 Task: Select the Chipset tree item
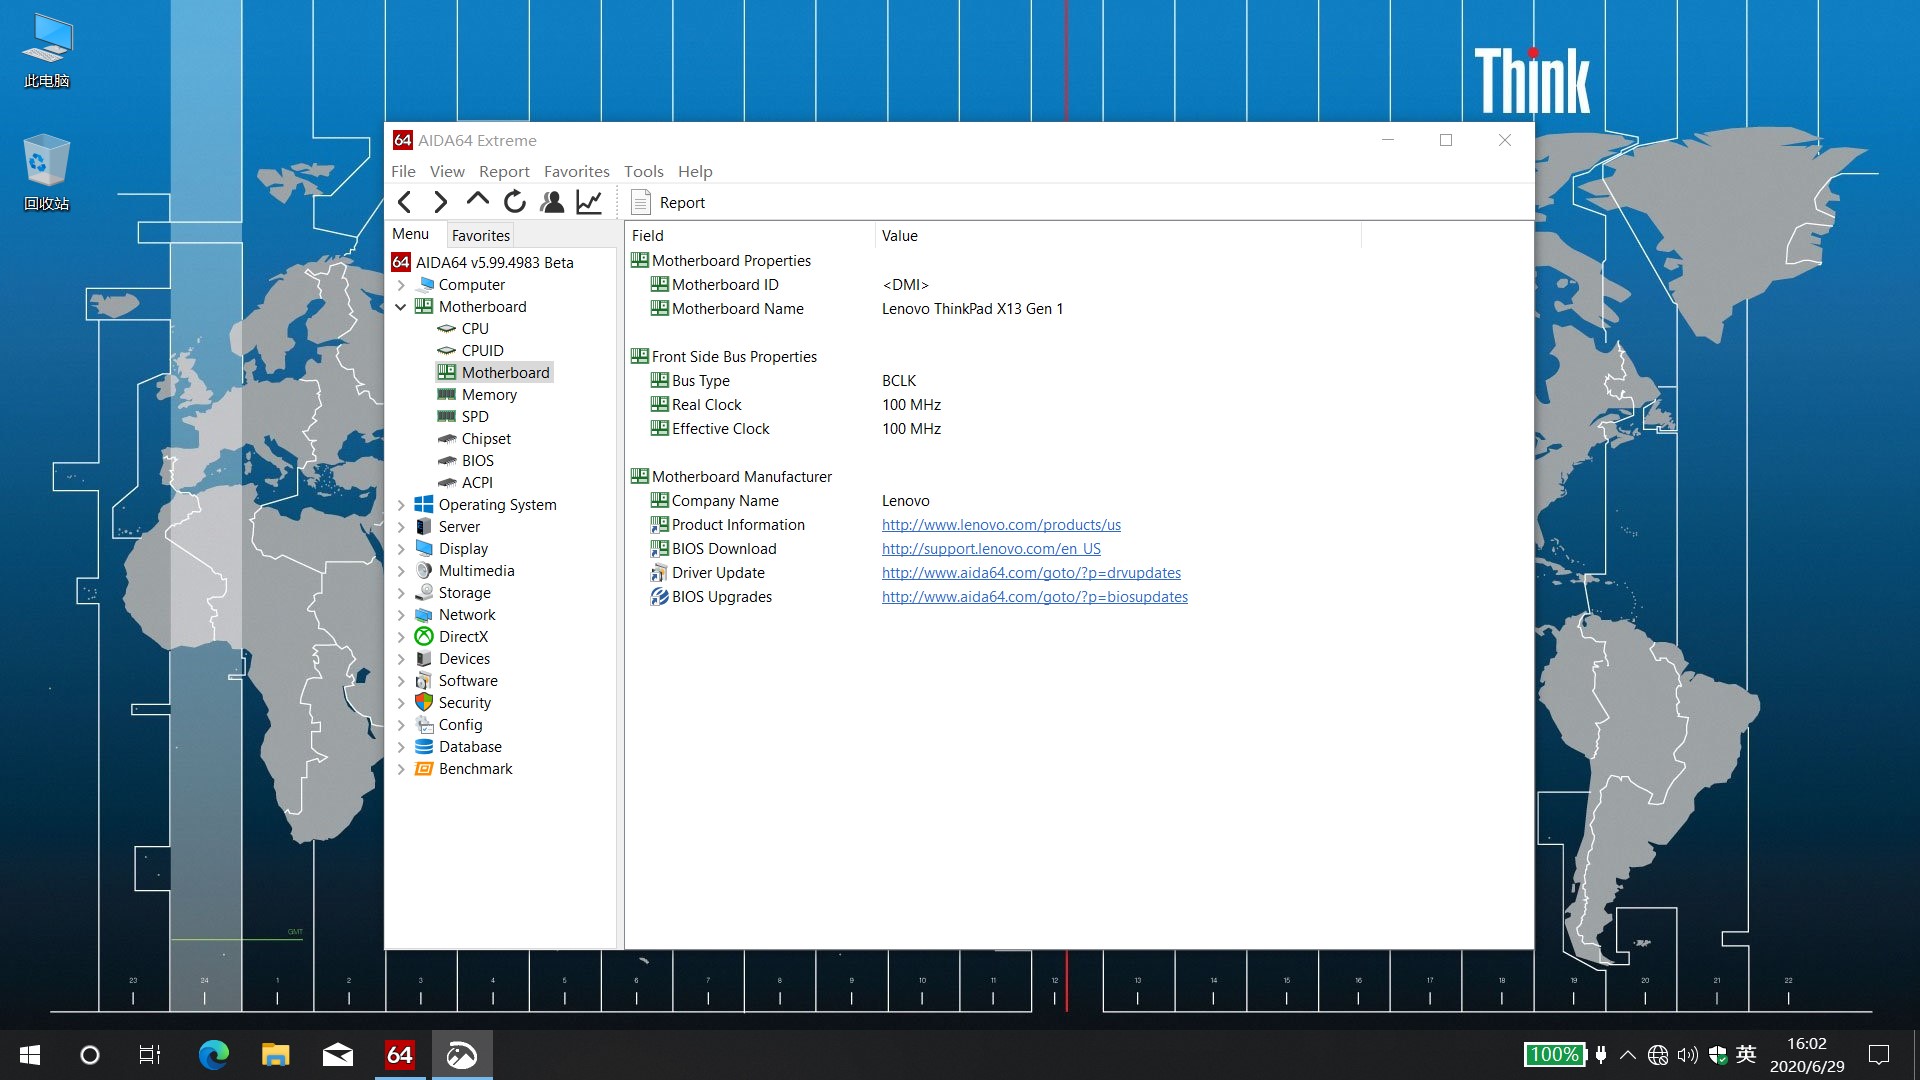click(486, 439)
